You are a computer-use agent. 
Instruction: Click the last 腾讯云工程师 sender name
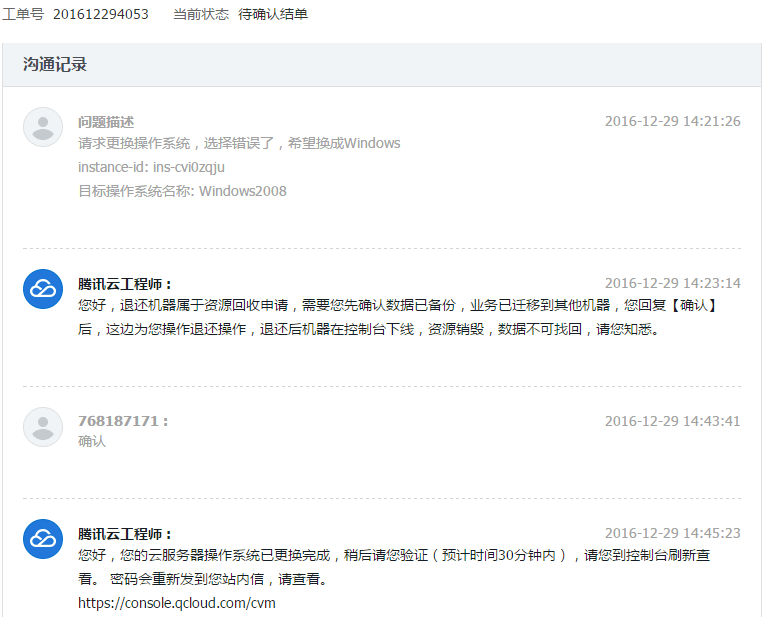(125, 534)
